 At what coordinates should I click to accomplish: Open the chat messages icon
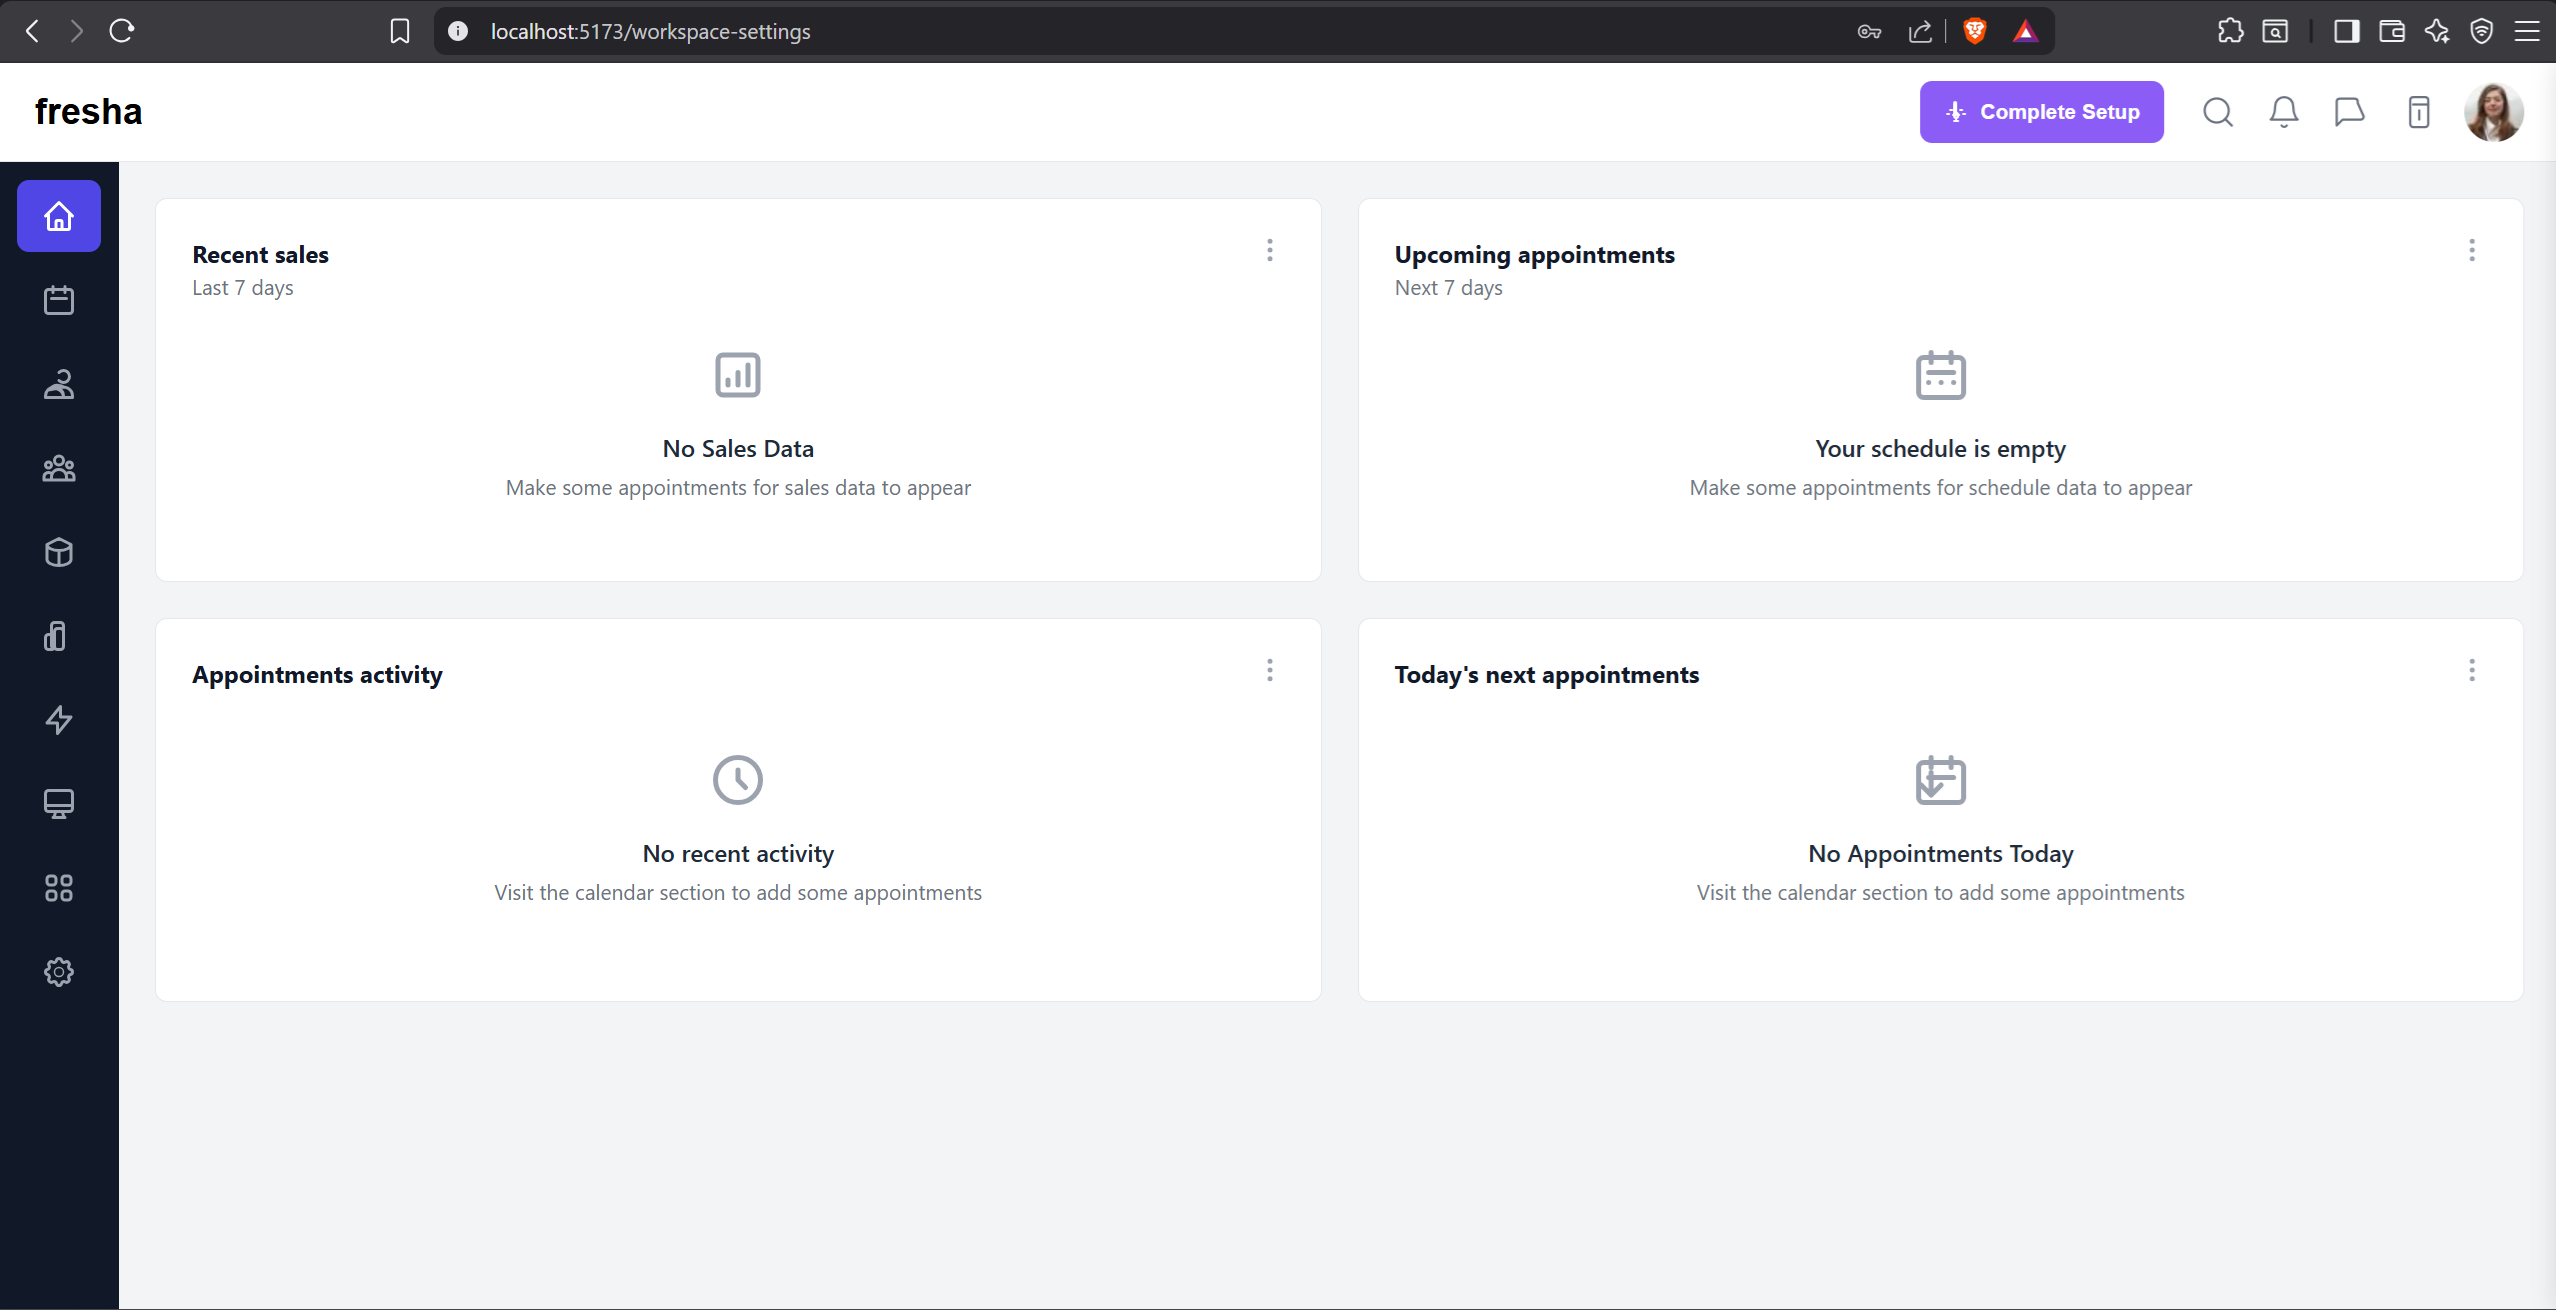tap(2349, 112)
